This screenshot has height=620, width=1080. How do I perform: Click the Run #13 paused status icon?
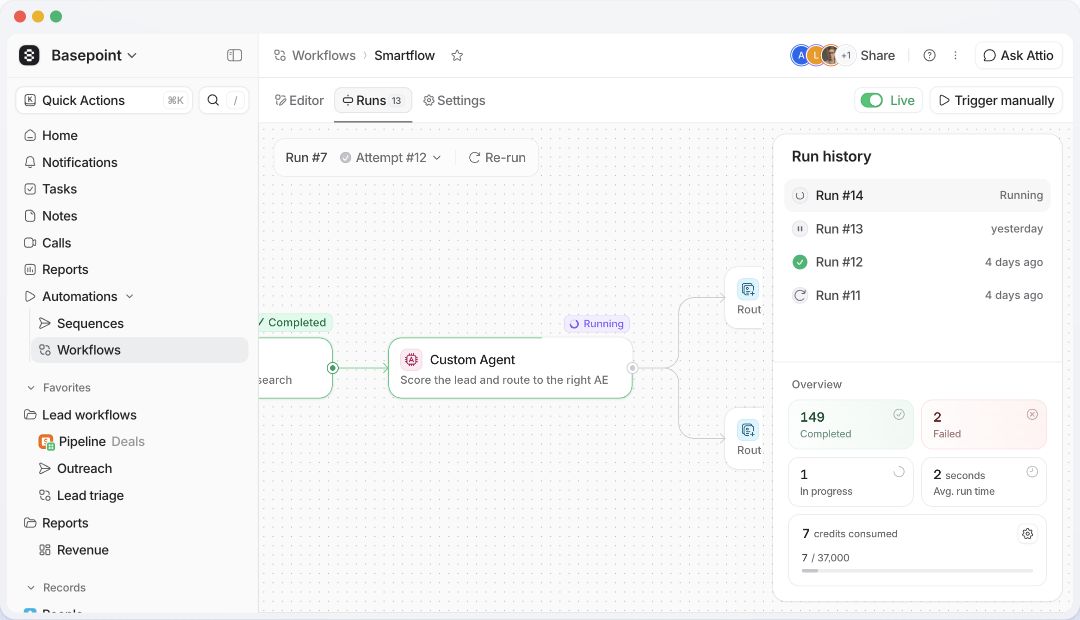coord(800,229)
